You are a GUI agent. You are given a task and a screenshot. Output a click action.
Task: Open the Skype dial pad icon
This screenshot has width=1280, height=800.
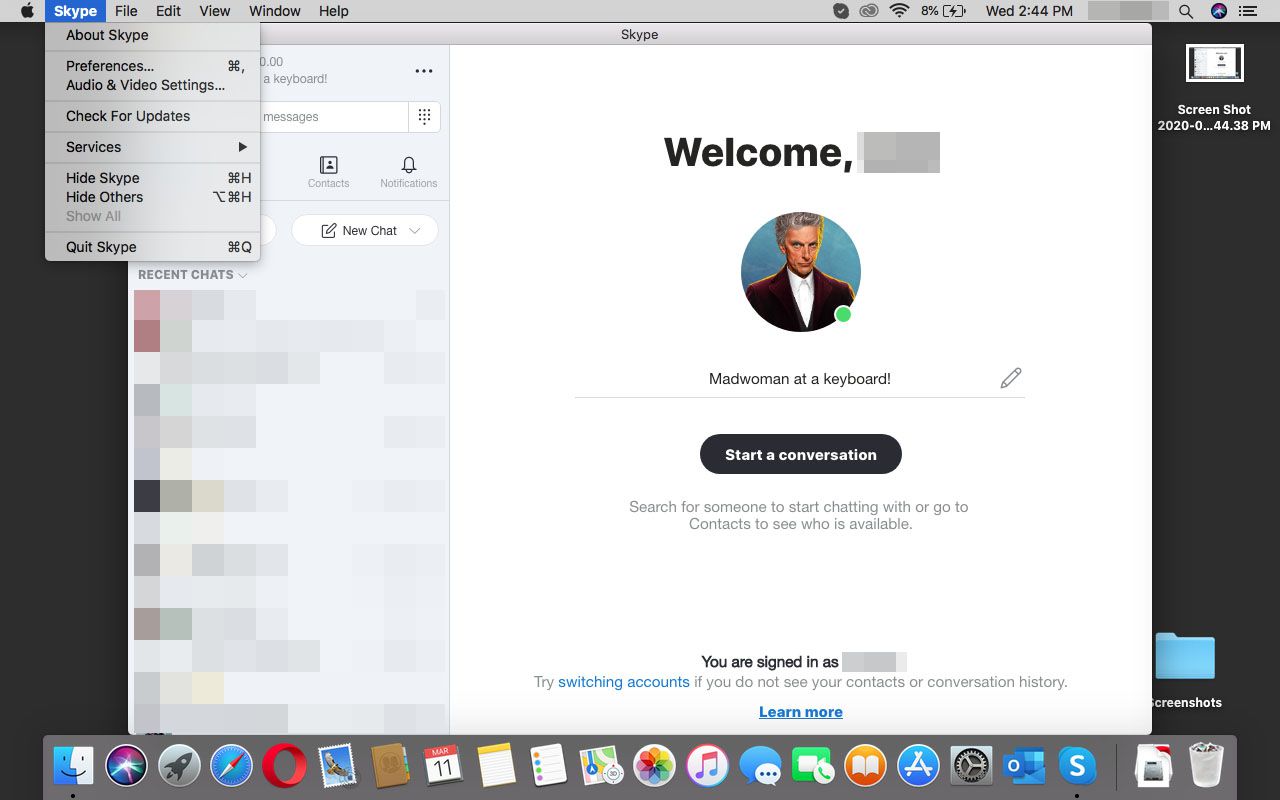click(424, 117)
